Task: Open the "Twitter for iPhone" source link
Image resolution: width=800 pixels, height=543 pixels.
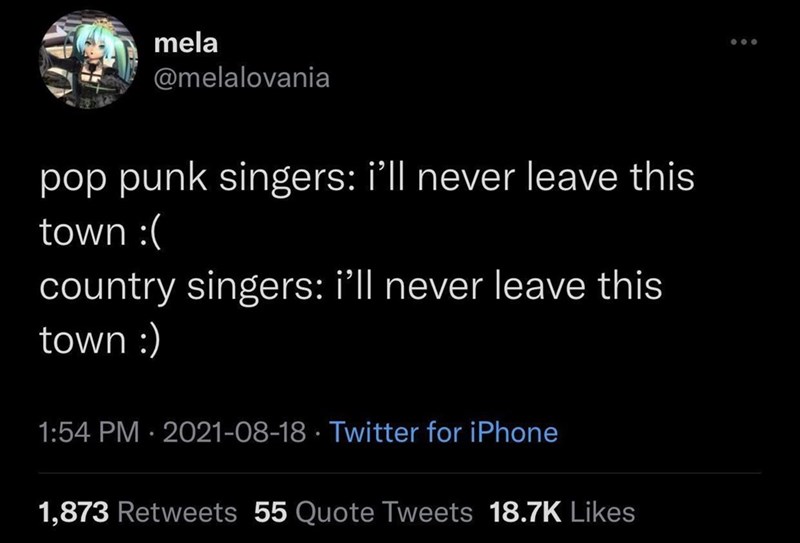Action: click(x=442, y=432)
